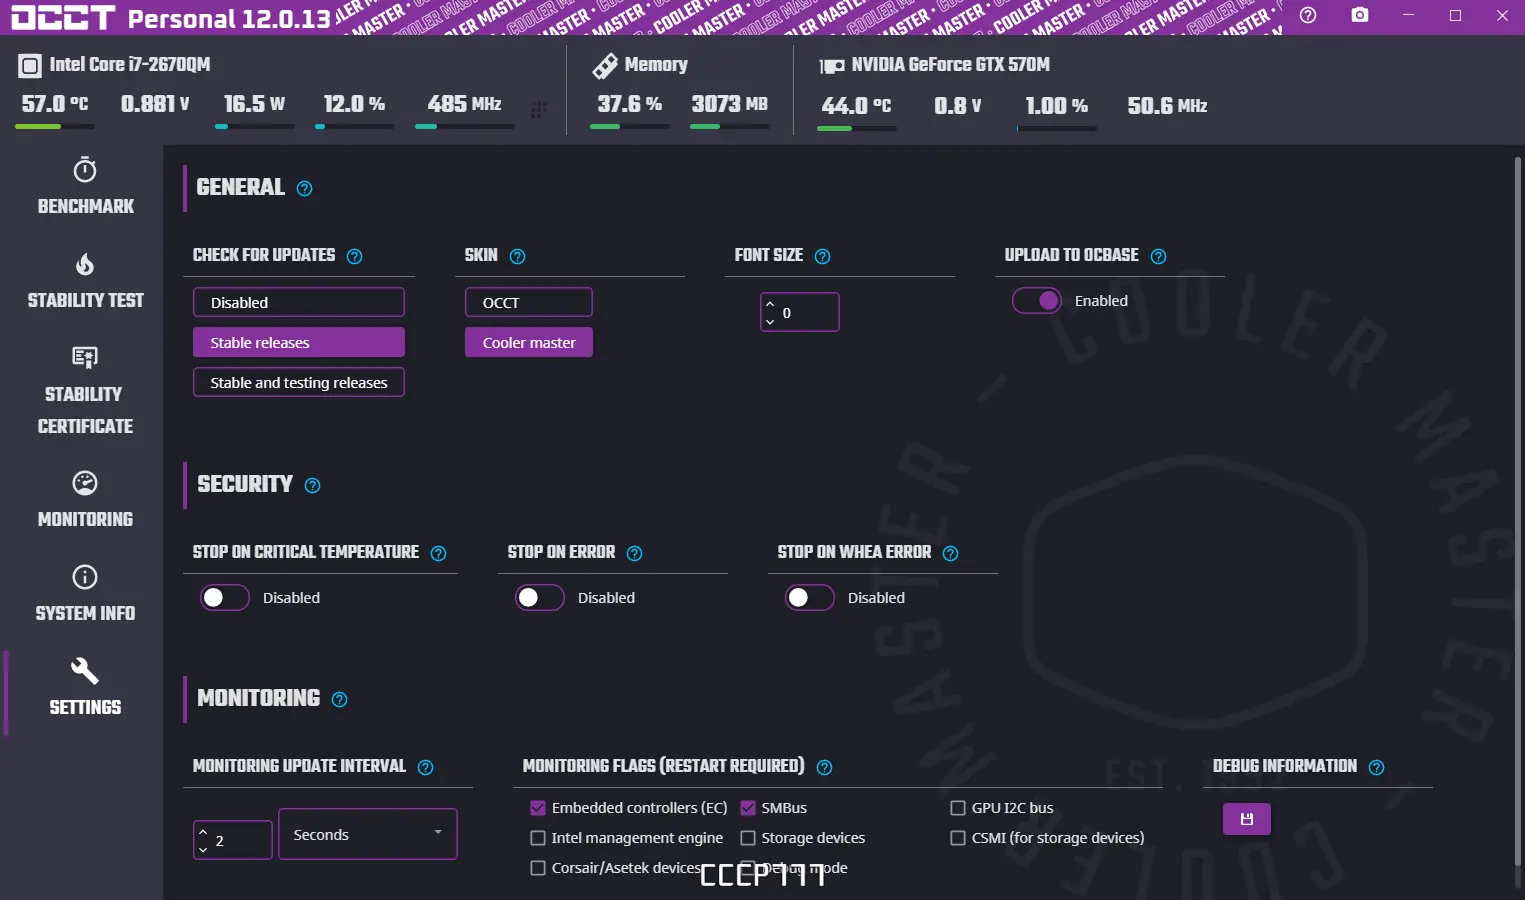Check CSMI (for storage devices)
Viewport: 1525px width, 900px height.
(x=958, y=838)
